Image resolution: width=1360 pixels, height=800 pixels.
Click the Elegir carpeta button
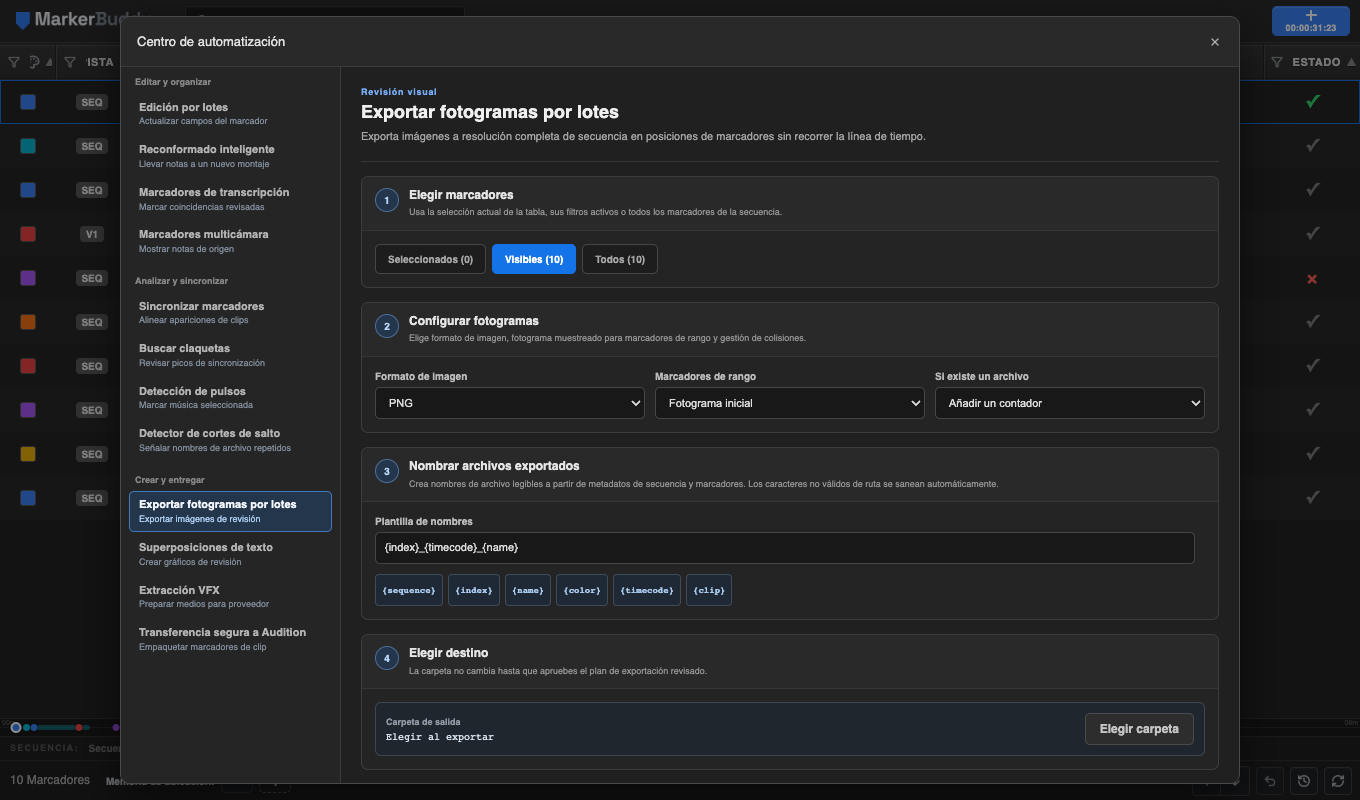[1139, 729]
